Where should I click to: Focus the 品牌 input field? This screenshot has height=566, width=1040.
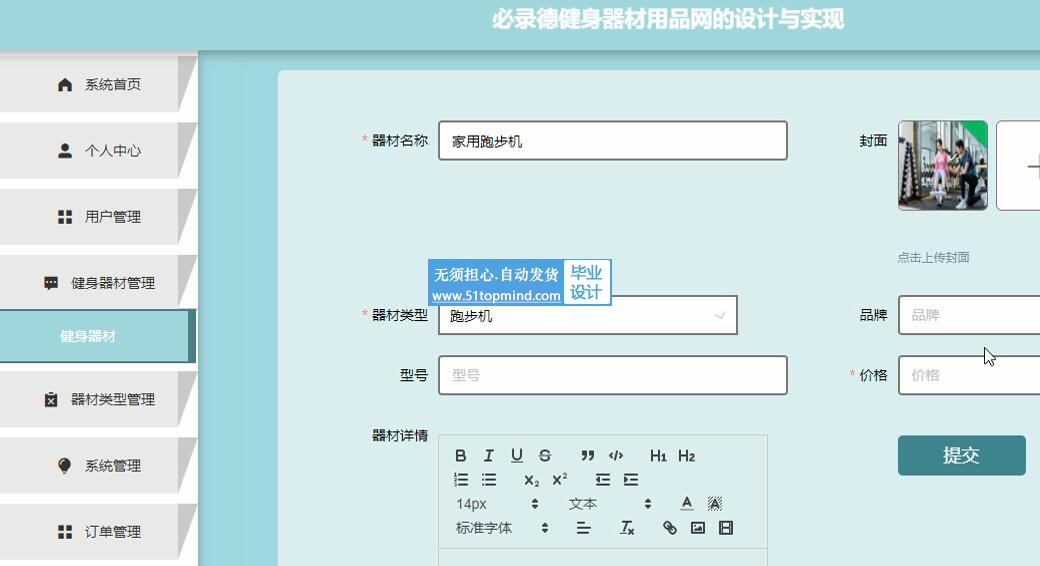(969, 315)
